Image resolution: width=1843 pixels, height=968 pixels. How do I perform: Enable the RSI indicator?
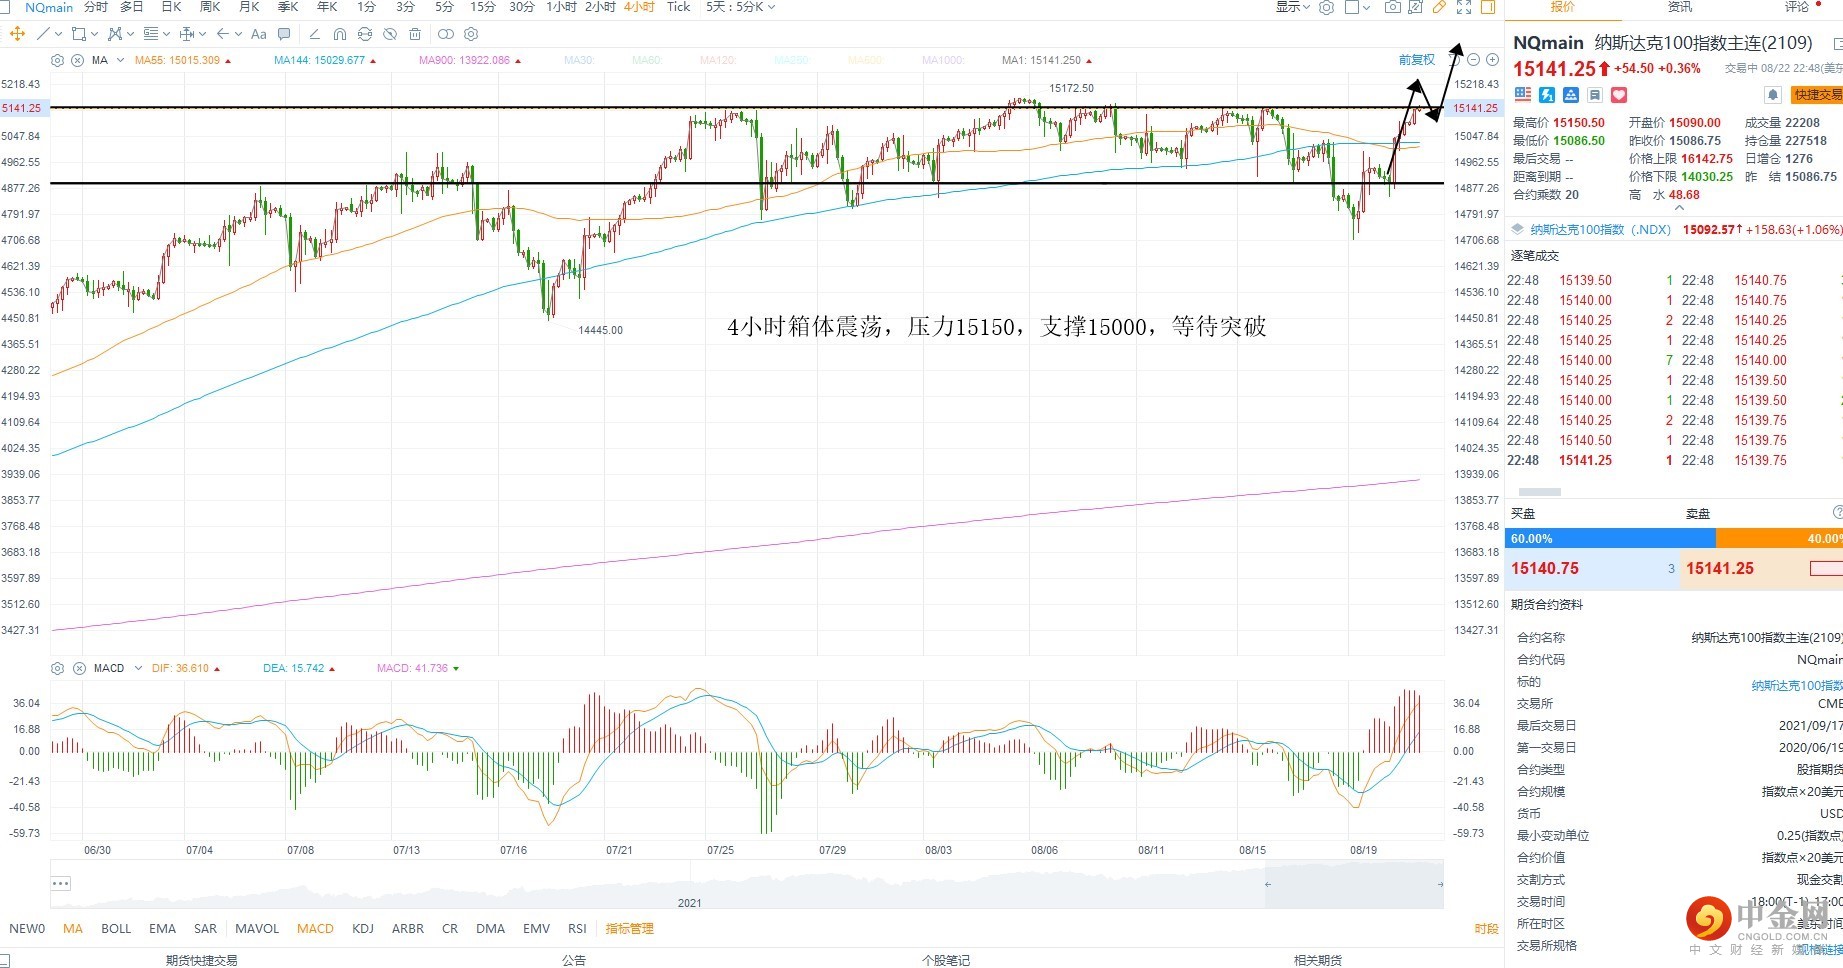[577, 928]
